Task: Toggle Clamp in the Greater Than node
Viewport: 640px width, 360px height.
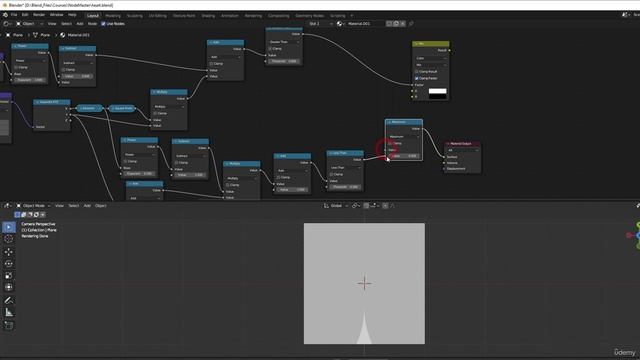Action: 270,49
